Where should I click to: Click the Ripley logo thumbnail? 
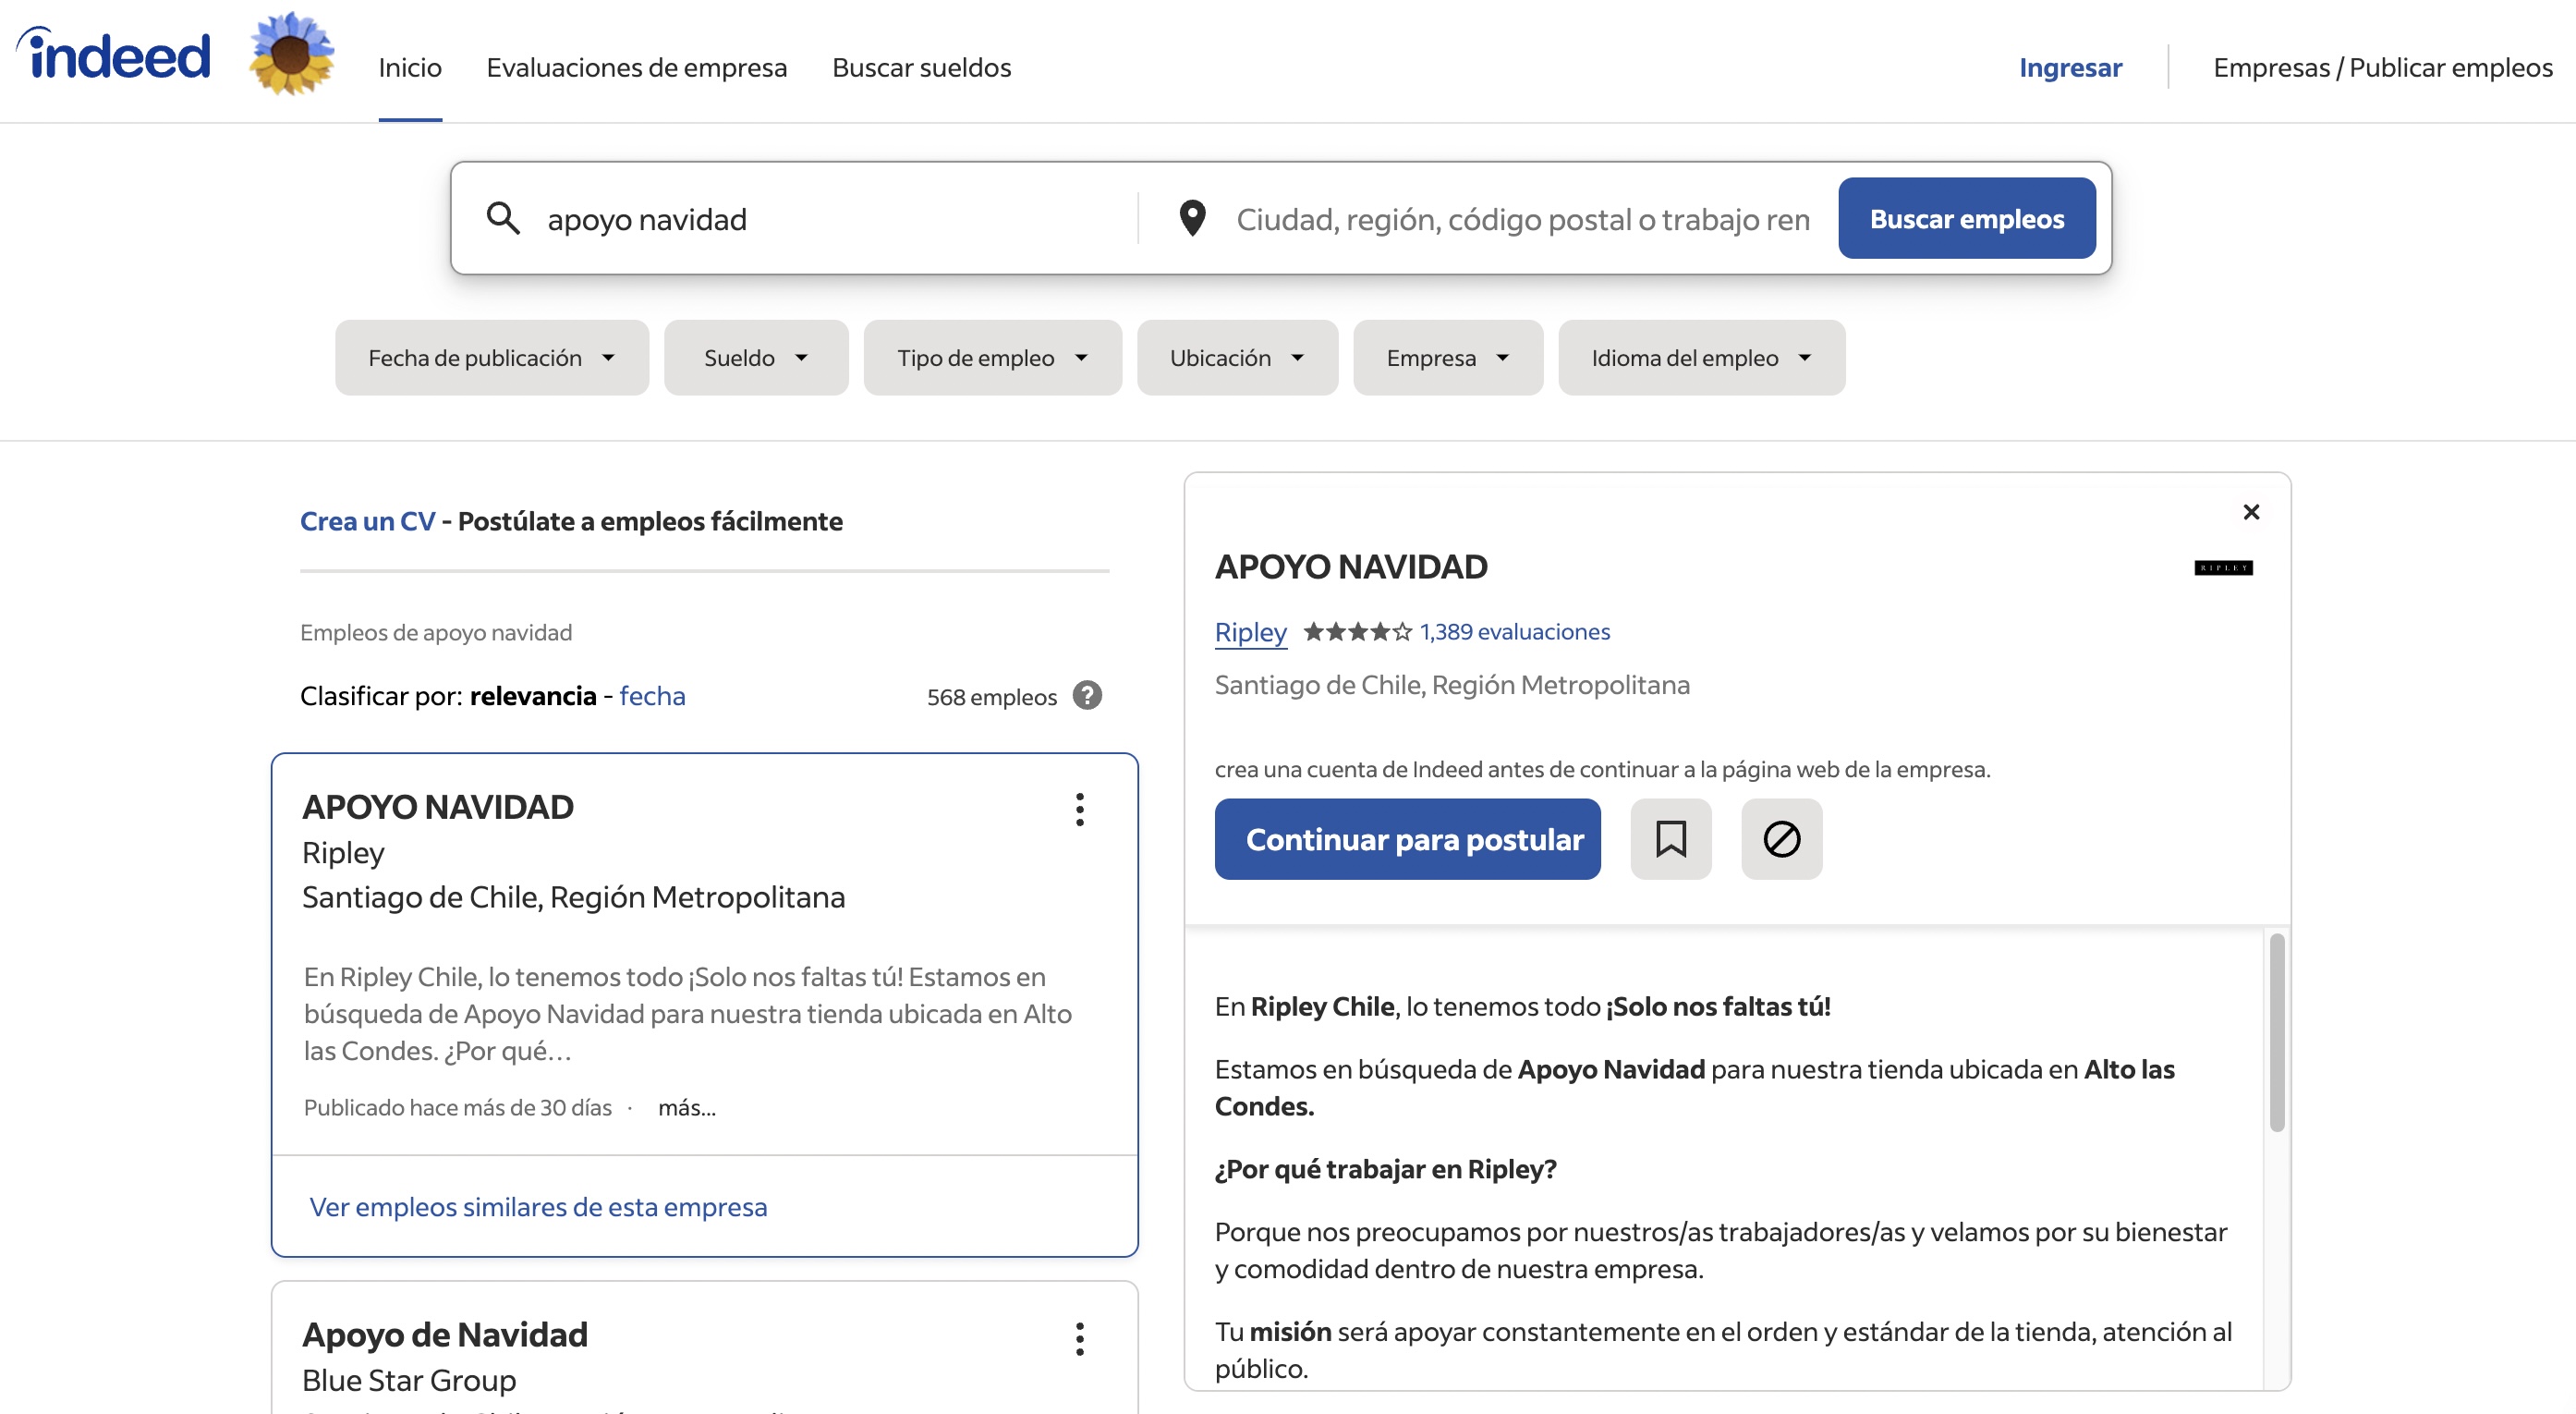2222,567
